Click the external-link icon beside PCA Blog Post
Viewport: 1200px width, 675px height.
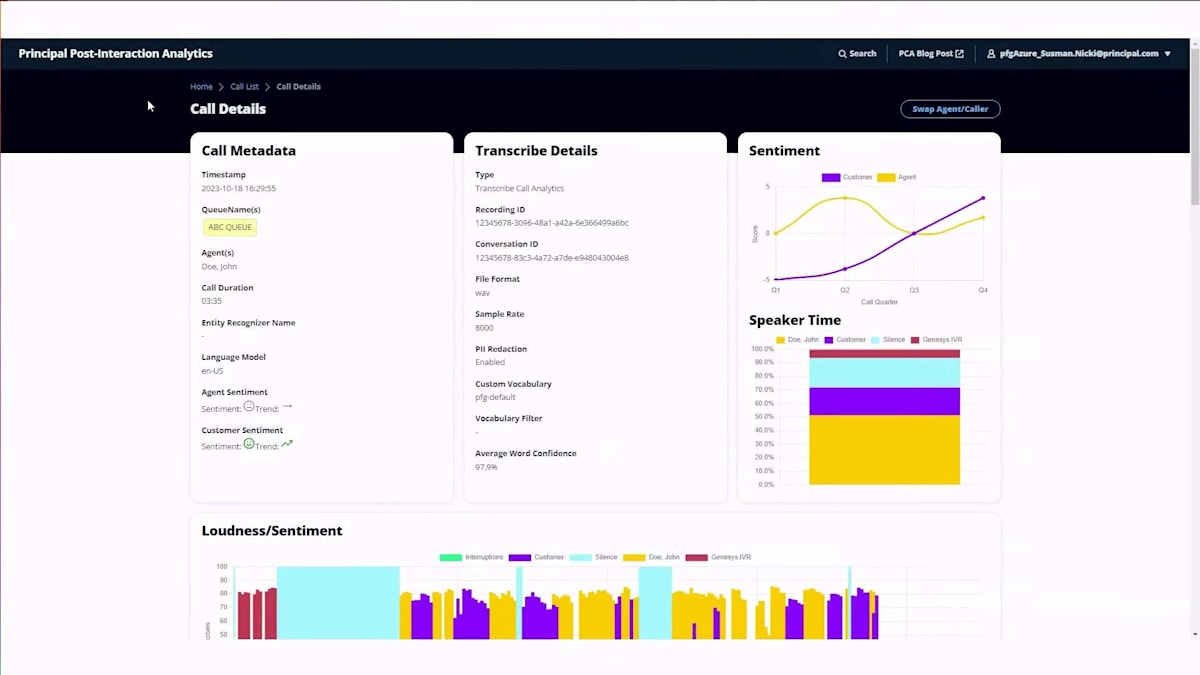tap(960, 54)
